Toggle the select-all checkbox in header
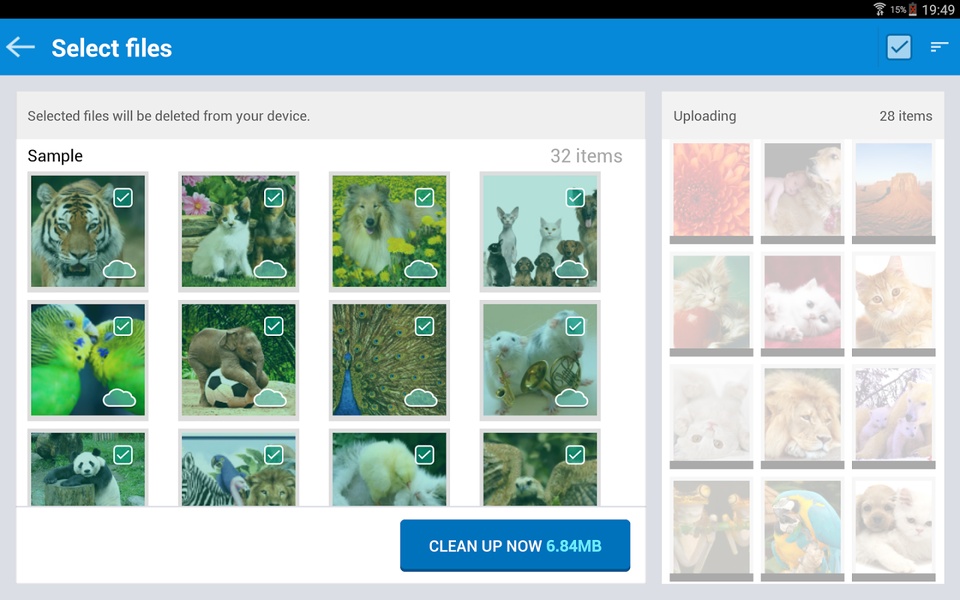 click(898, 47)
